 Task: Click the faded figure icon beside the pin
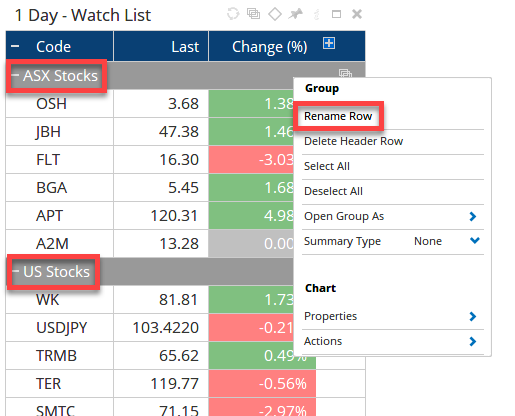pos(317,14)
